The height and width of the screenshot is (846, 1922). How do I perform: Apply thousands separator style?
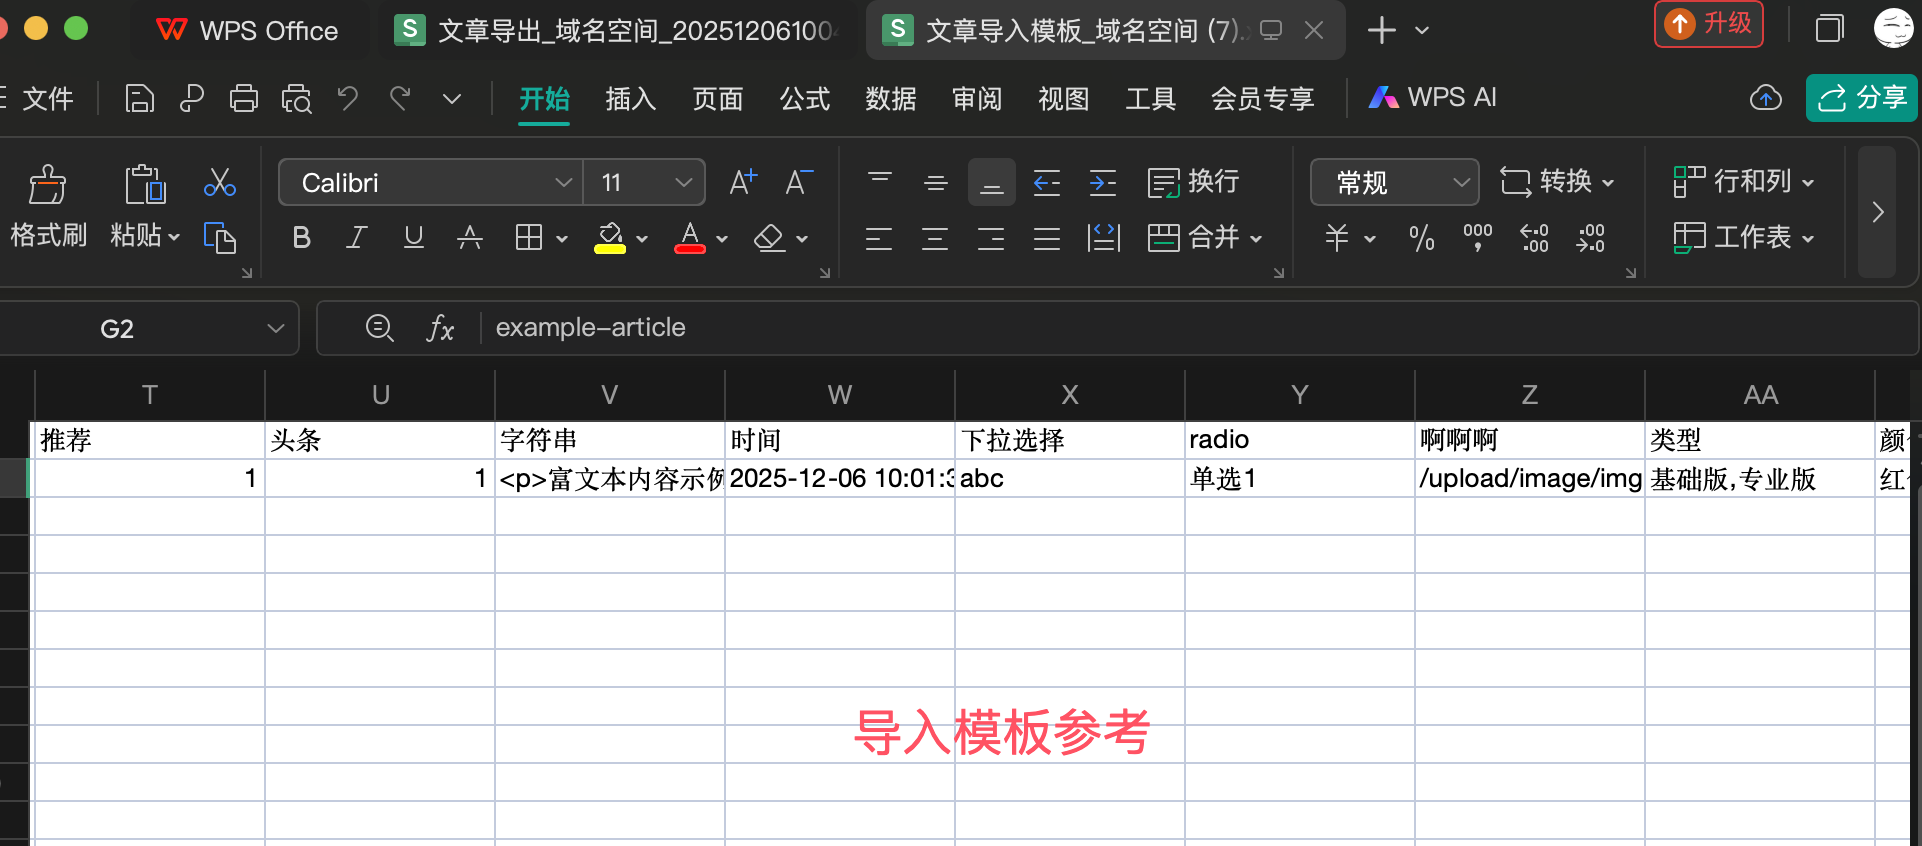click(x=1477, y=238)
